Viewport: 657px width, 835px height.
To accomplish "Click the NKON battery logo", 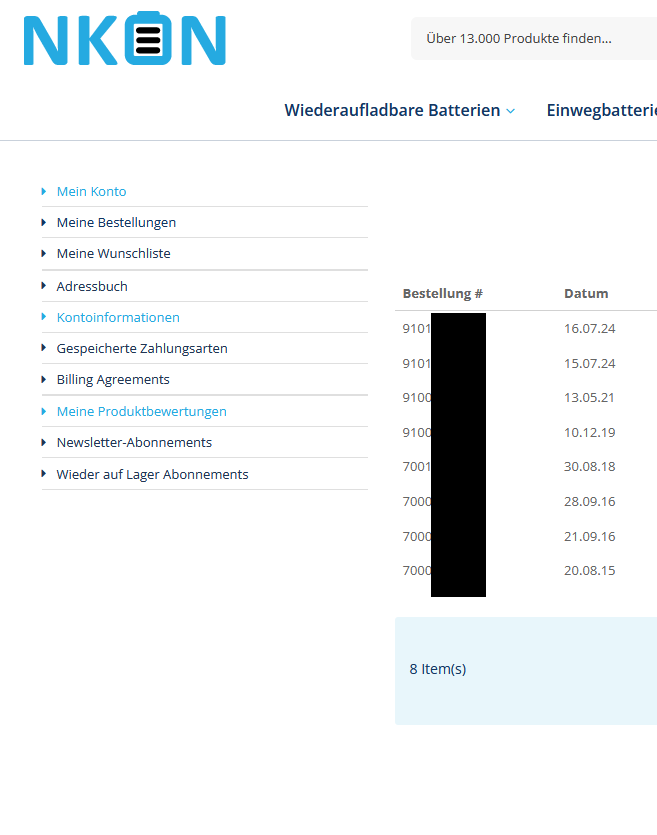I will pyautogui.click(x=125, y=40).
